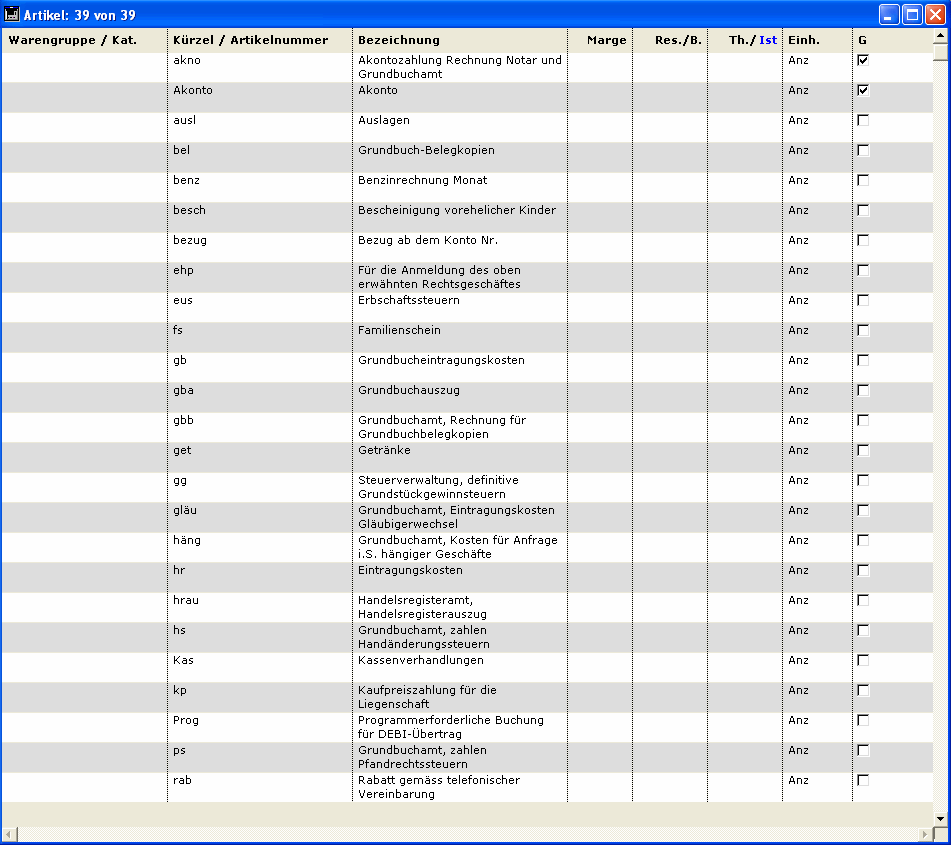Click the Res./B. column header
951x845 pixels.
(x=678, y=40)
